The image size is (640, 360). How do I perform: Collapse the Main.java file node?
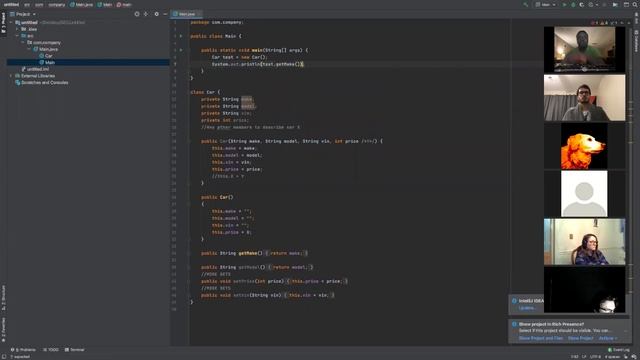click(x=29, y=49)
